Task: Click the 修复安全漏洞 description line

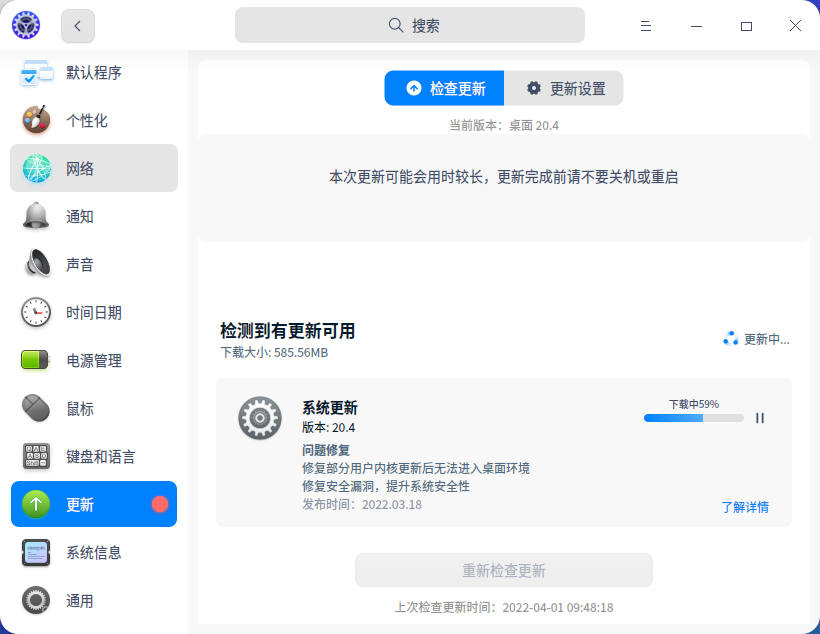Action: coord(386,486)
